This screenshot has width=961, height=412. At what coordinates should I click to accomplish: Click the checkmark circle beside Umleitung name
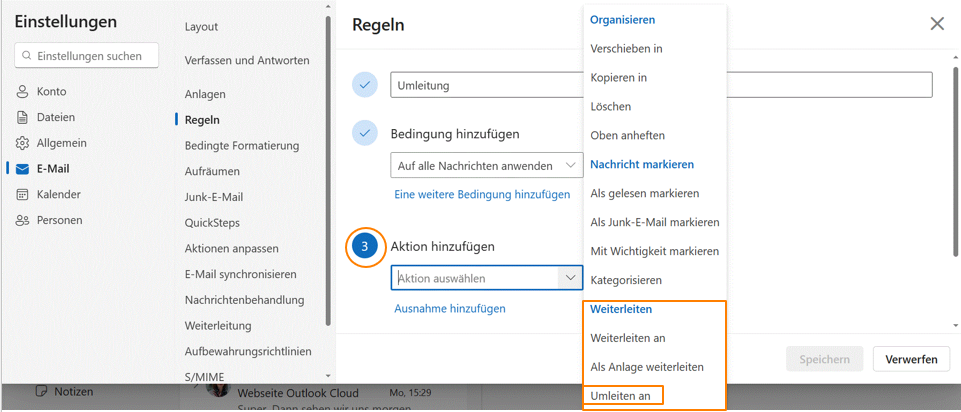(x=365, y=85)
